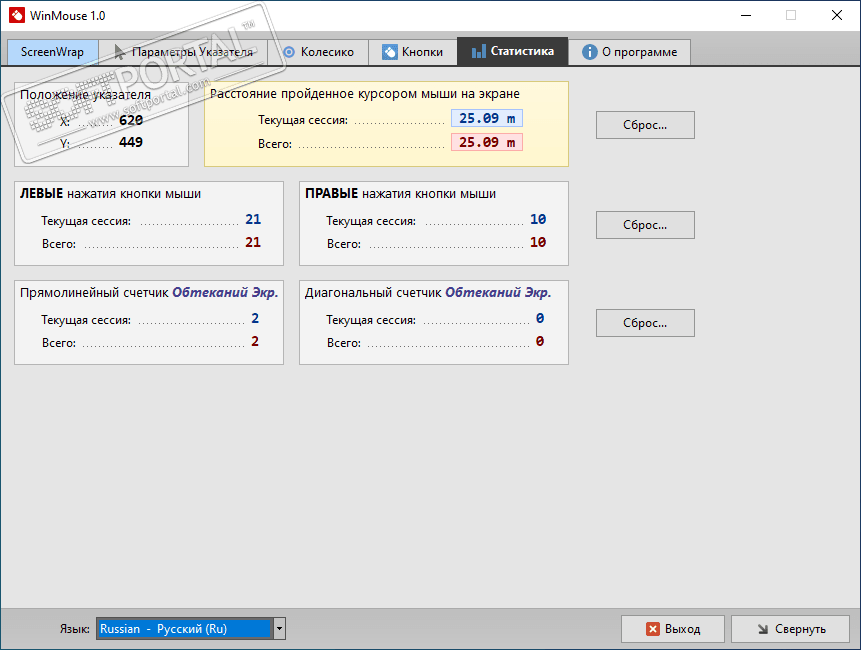861x650 pixels.
Task: Switch to Параметры Указателя tab
Action: coord(183,52)
